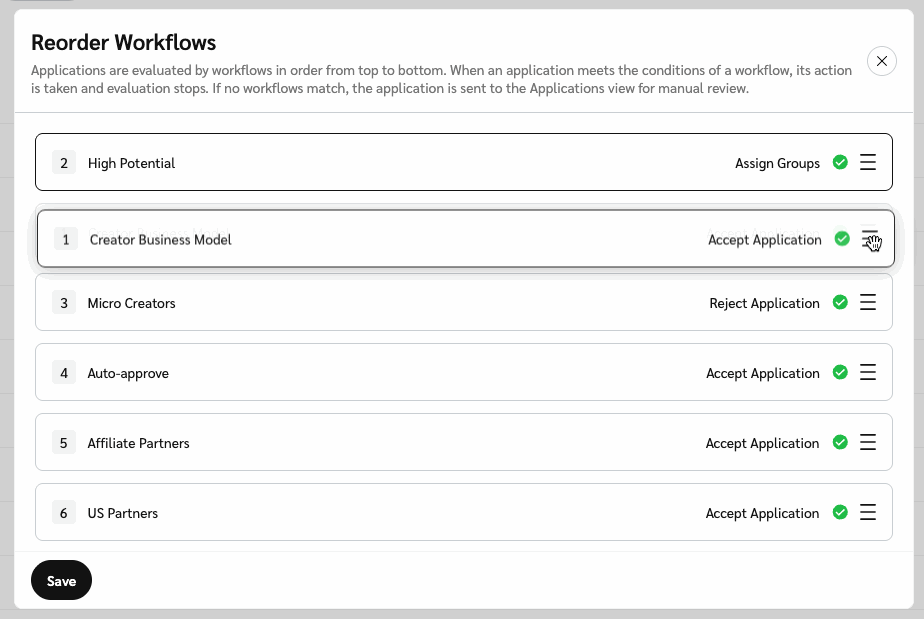Toggle the active status on Affiliate Partners
Viewport: 924px width, 619px height.
(840, 442)
